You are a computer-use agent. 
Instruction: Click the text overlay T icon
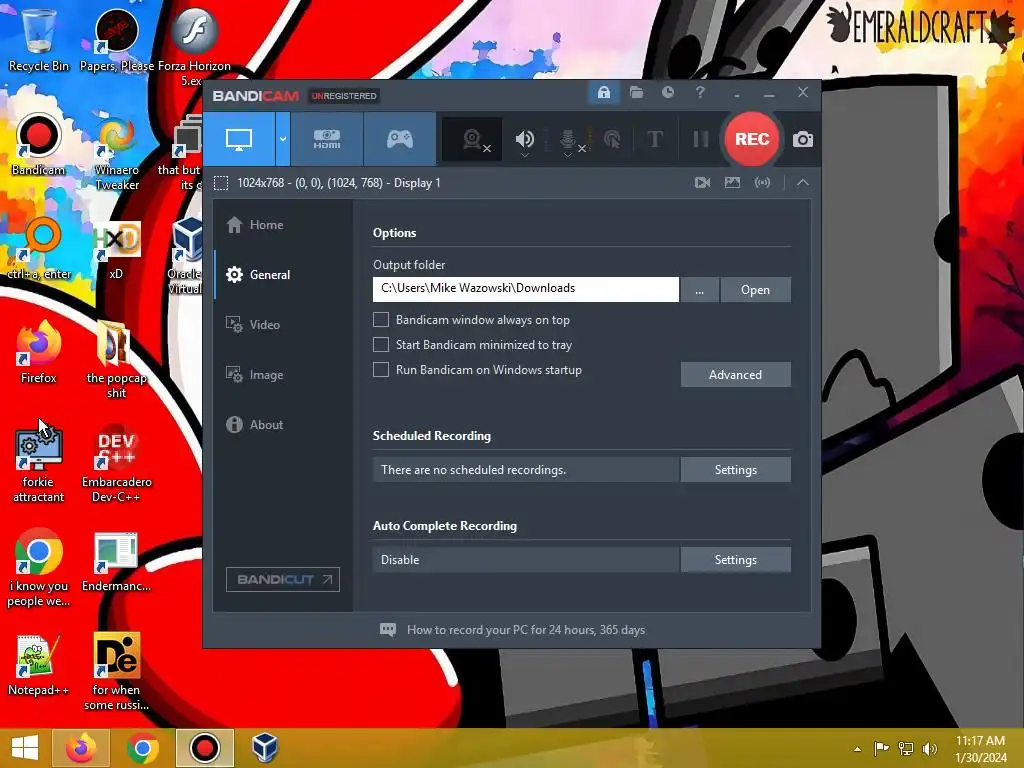tap(654, 139)
